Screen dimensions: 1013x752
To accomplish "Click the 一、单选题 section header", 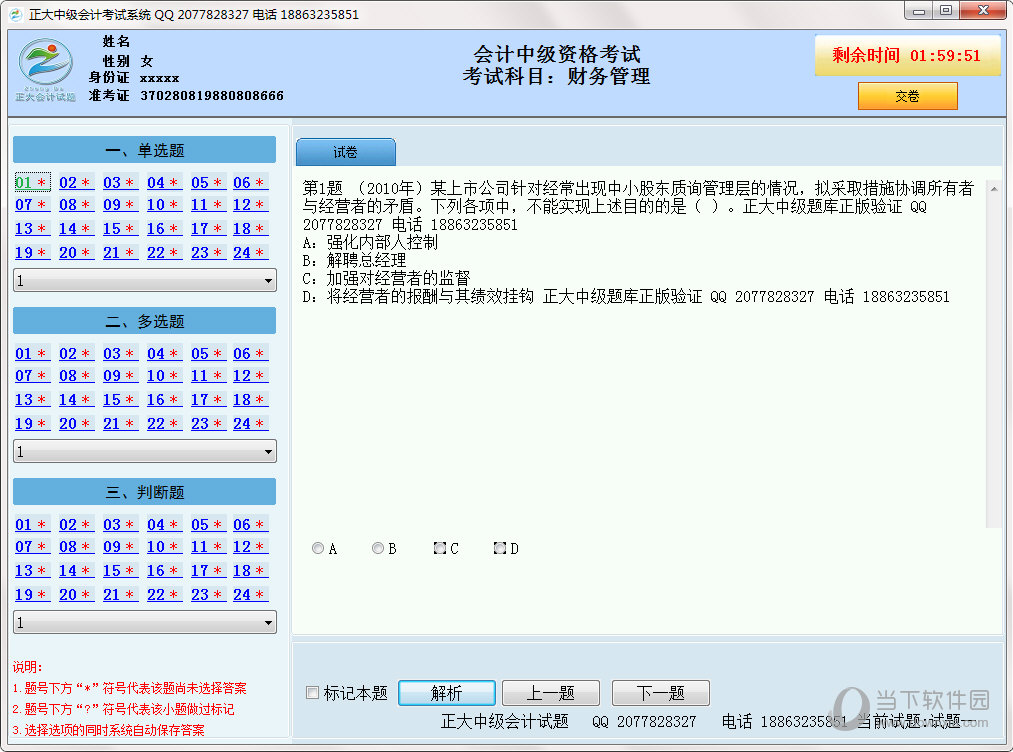I will 145,150.
